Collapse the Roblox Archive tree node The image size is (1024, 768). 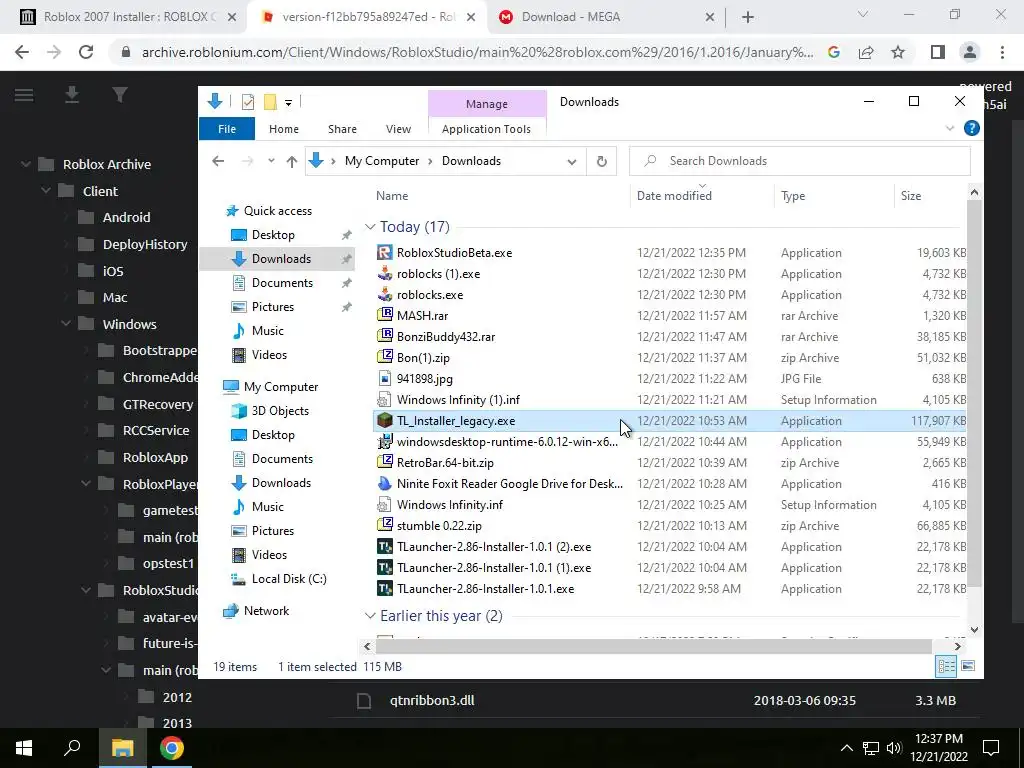(x=25, y=164)
